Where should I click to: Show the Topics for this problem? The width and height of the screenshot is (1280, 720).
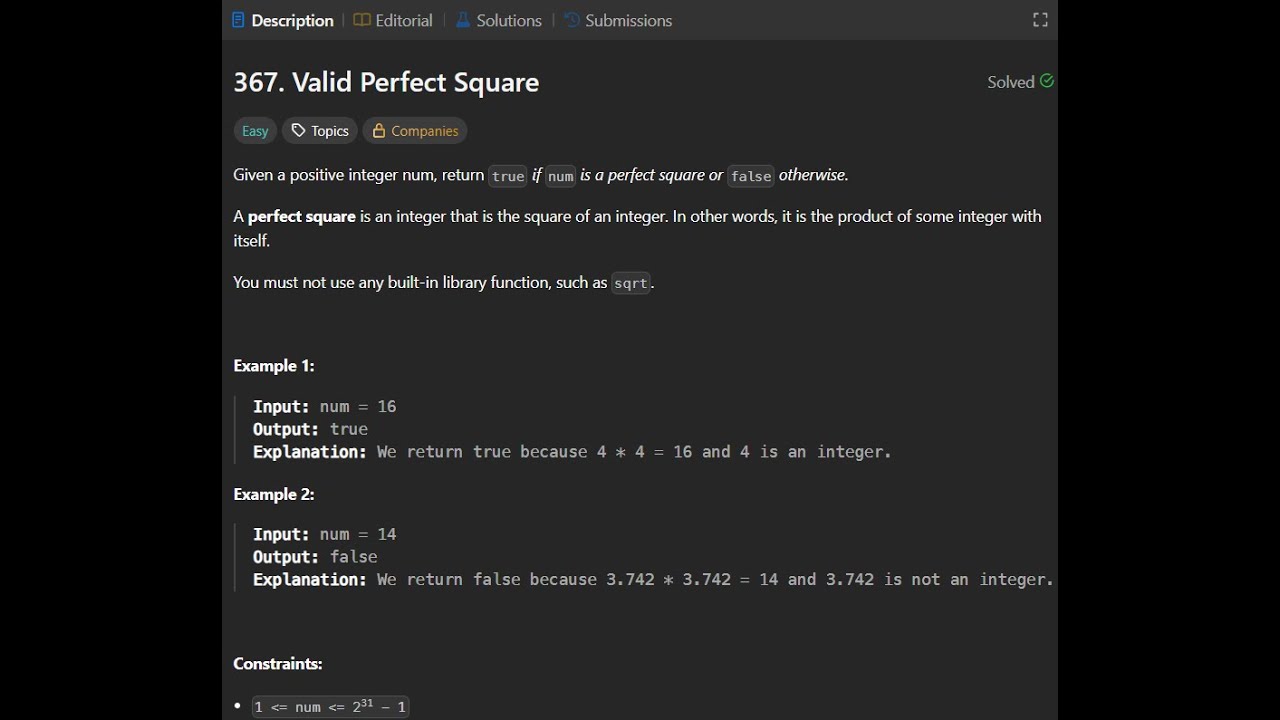(x=329, y=131)
